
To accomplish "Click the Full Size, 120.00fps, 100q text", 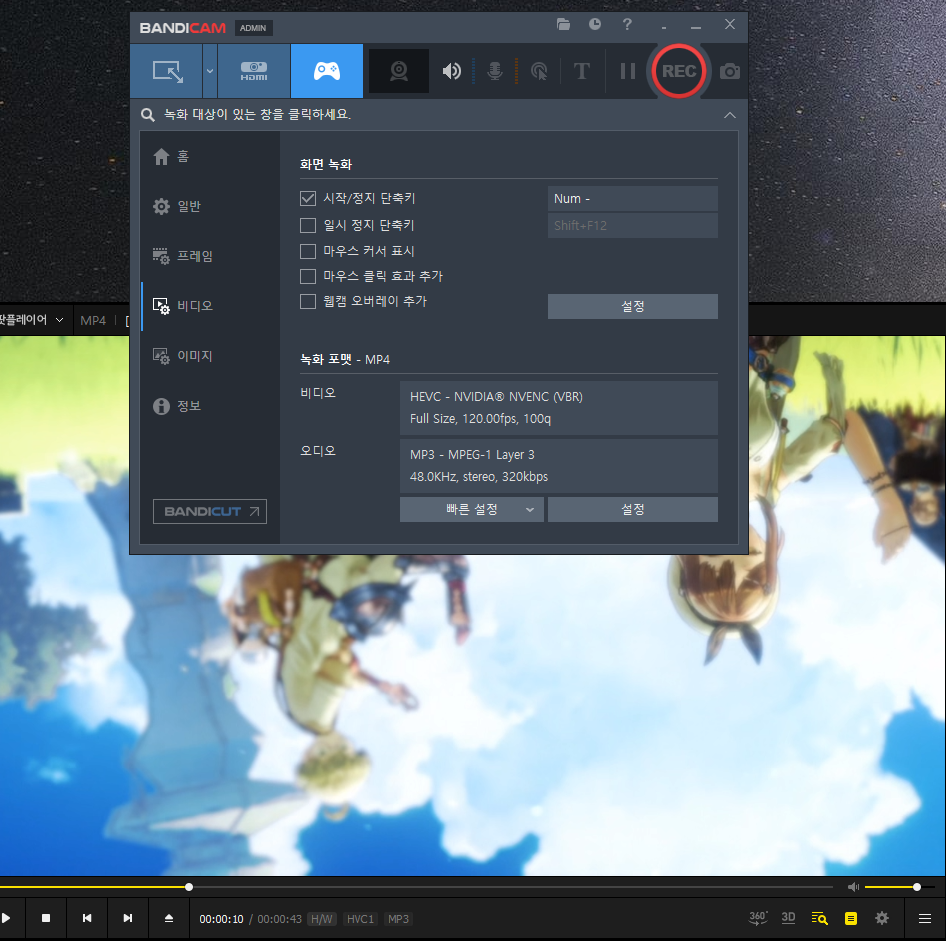I will tap(480, 419).
